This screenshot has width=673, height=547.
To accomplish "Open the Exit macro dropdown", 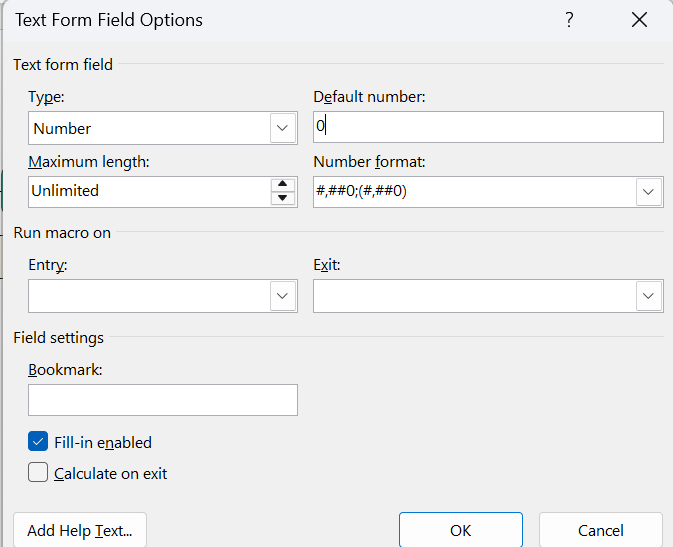I will (648, 296).
